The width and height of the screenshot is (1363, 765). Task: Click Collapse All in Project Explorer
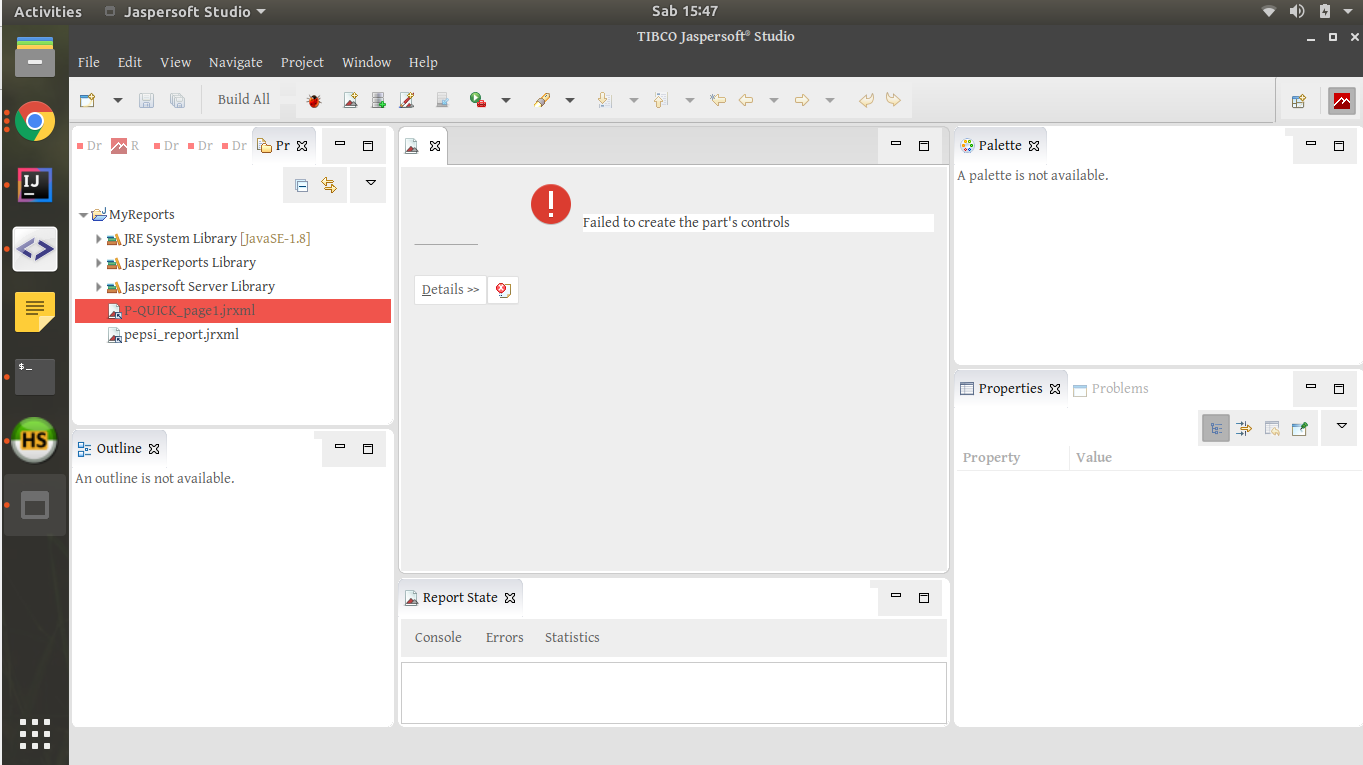point(302,185)
